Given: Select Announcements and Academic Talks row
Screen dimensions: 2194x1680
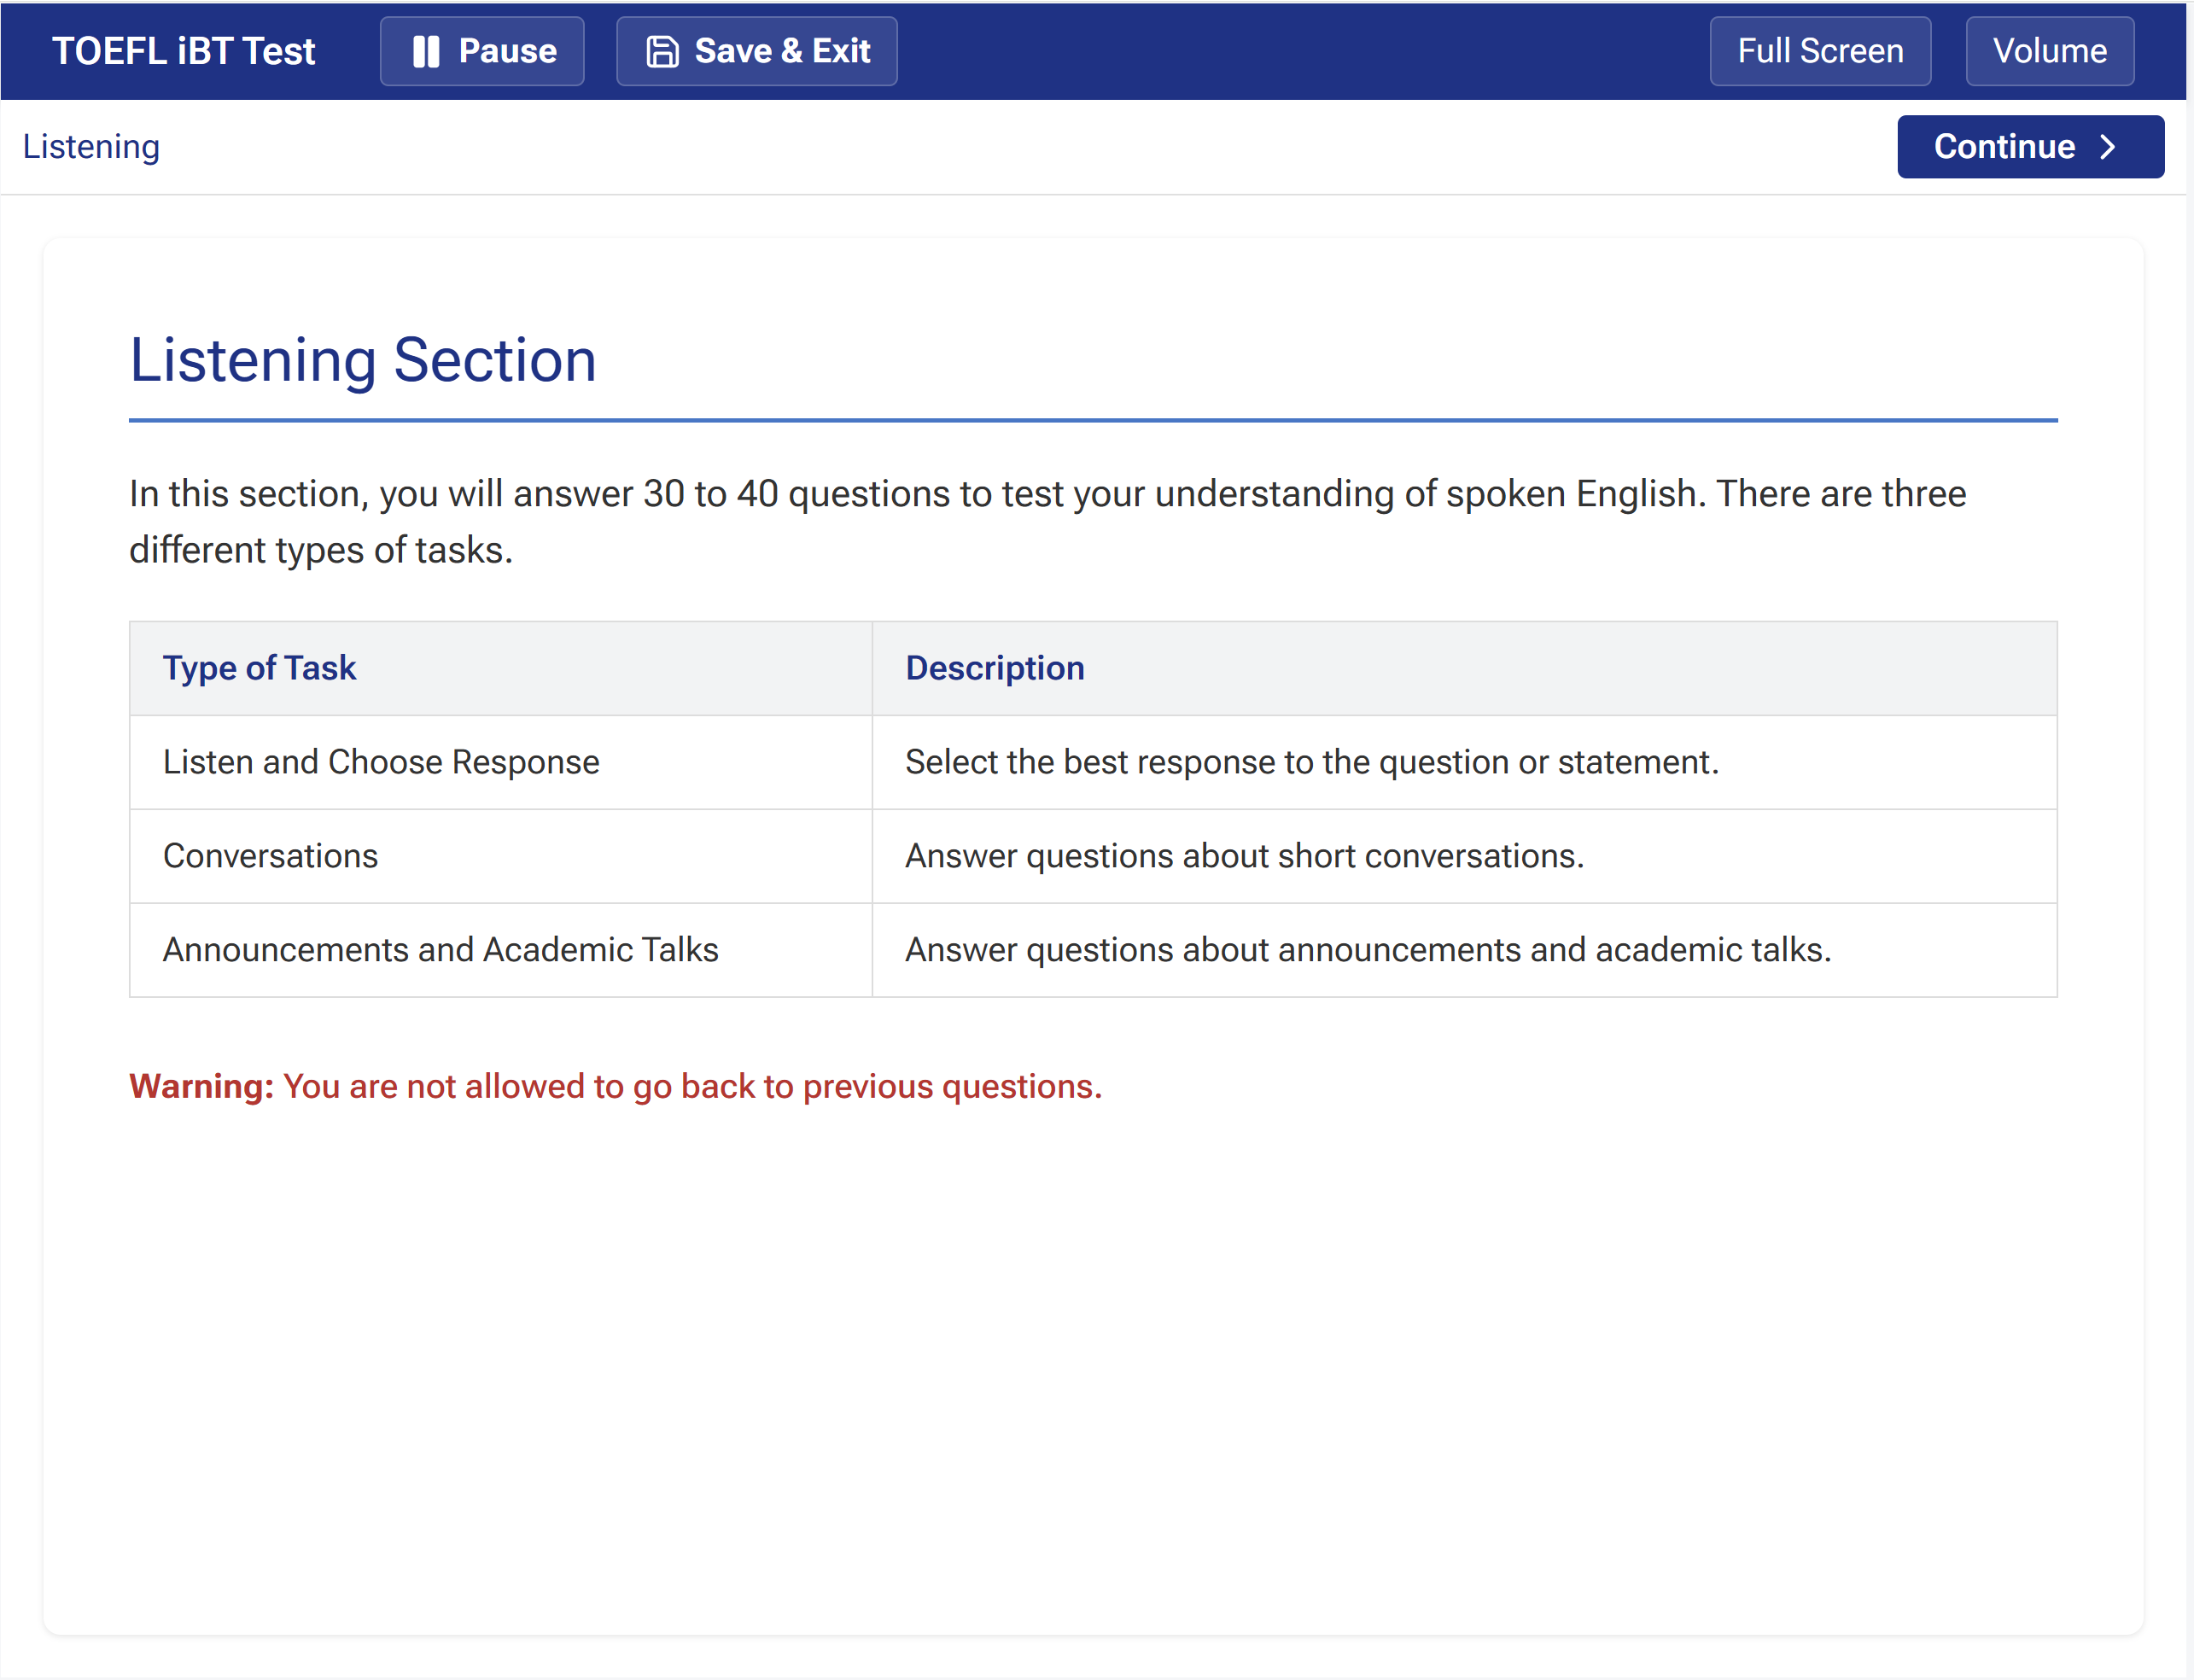Looking at the screenshot, I should [440, 950].
